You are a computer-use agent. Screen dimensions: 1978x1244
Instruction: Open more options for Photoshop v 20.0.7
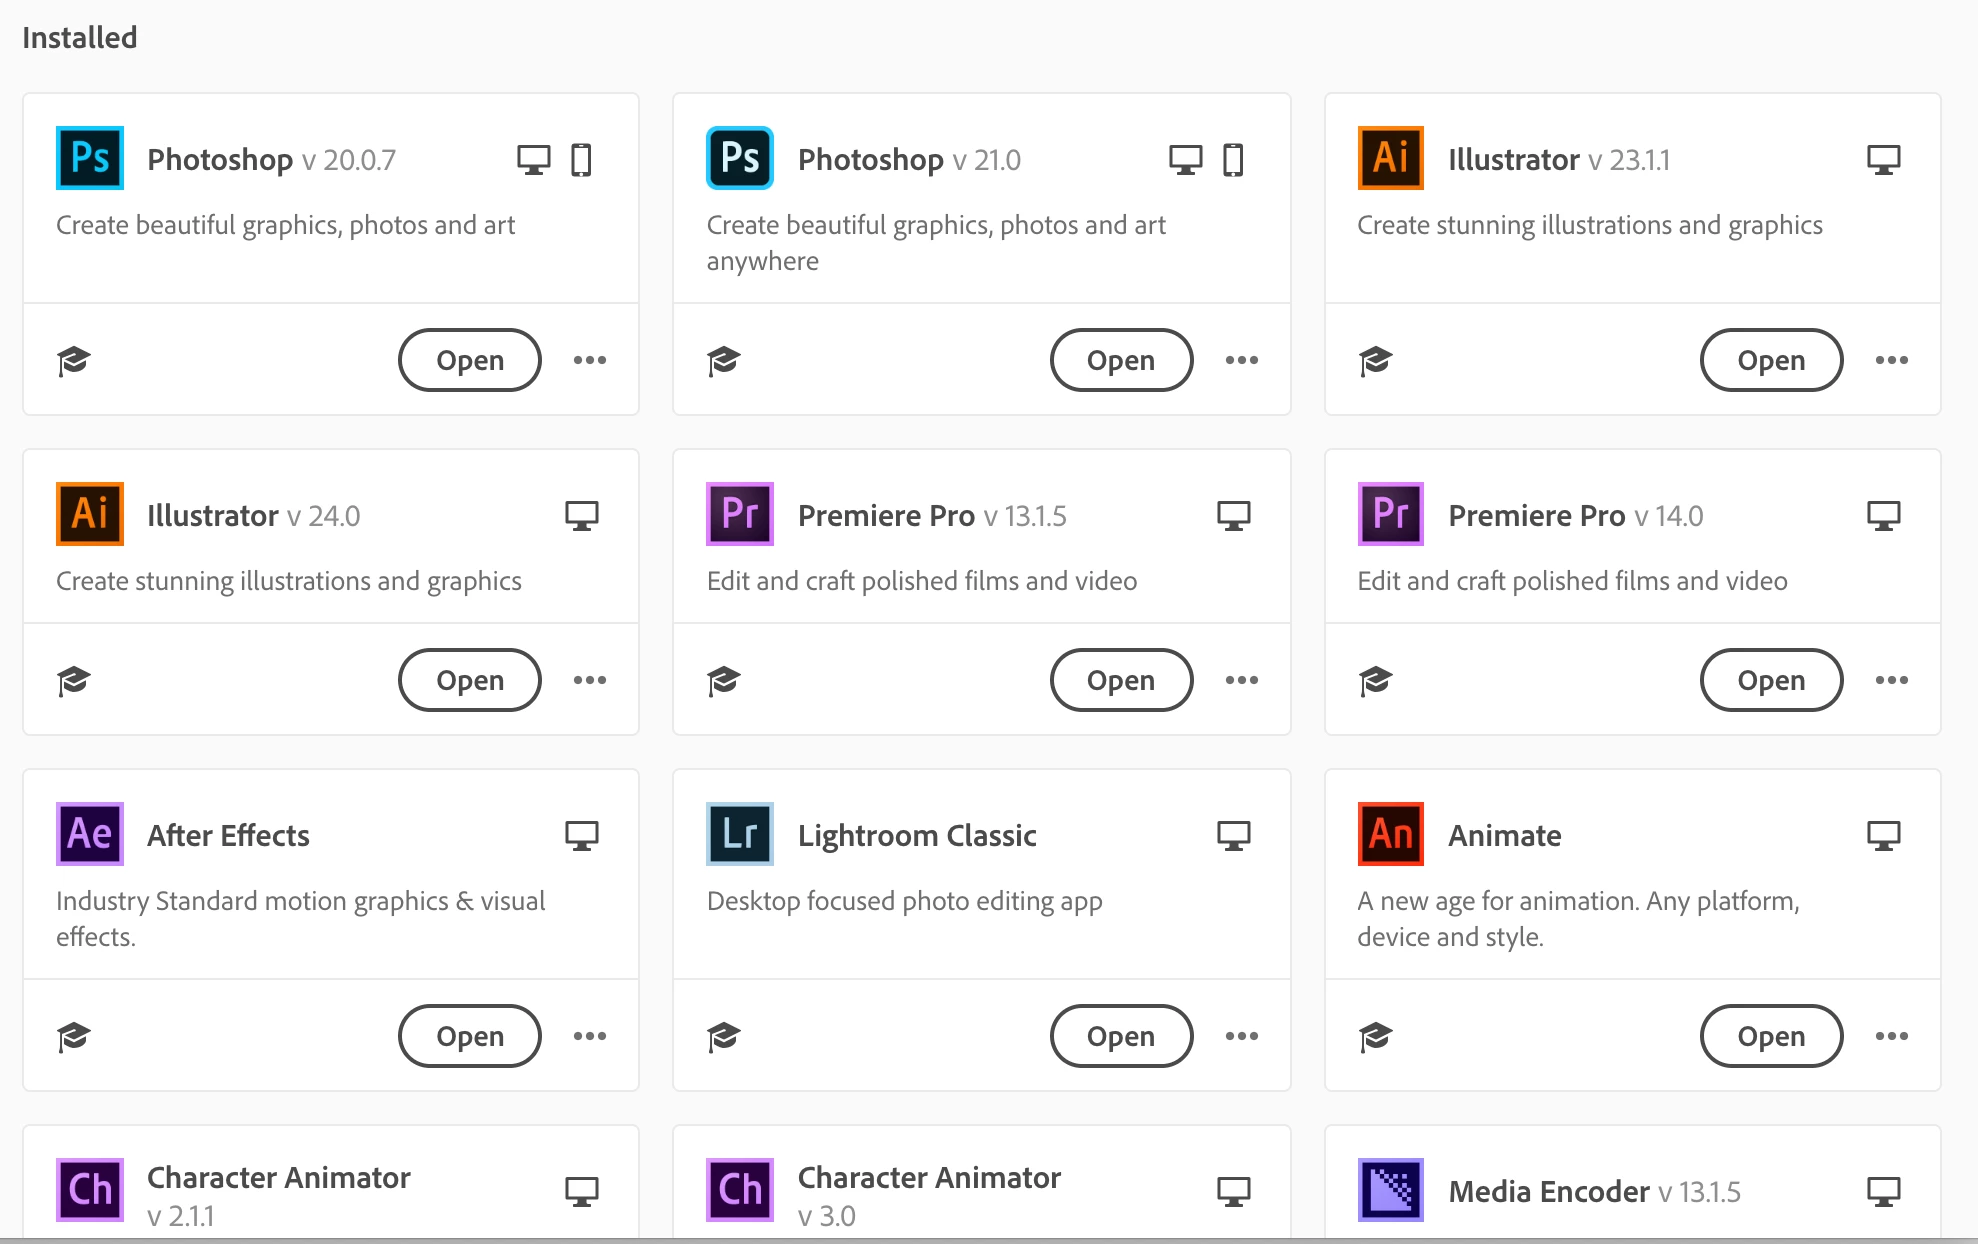click(x=590, y=360)
